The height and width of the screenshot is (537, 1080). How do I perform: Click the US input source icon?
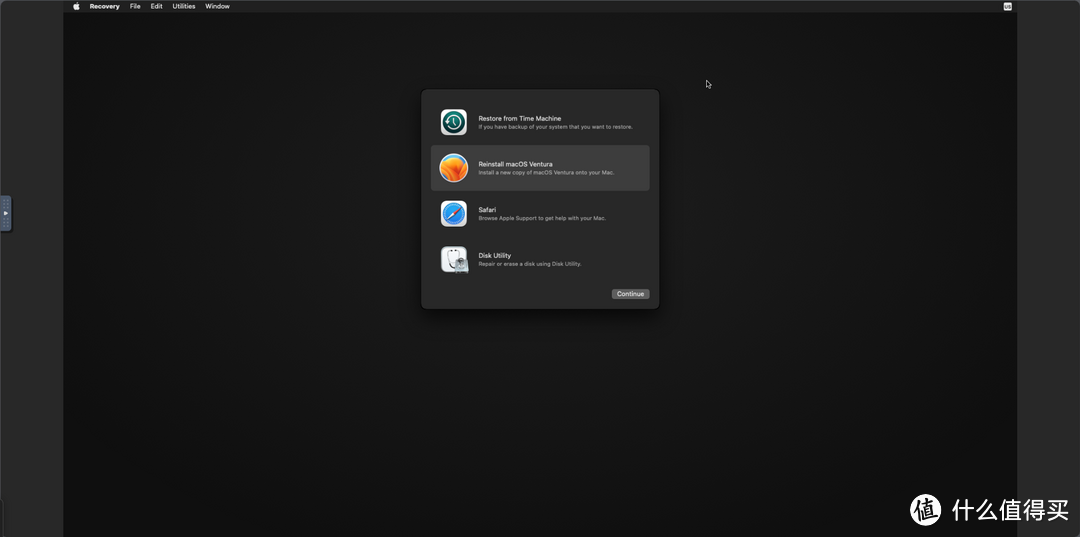(1008, 6)
